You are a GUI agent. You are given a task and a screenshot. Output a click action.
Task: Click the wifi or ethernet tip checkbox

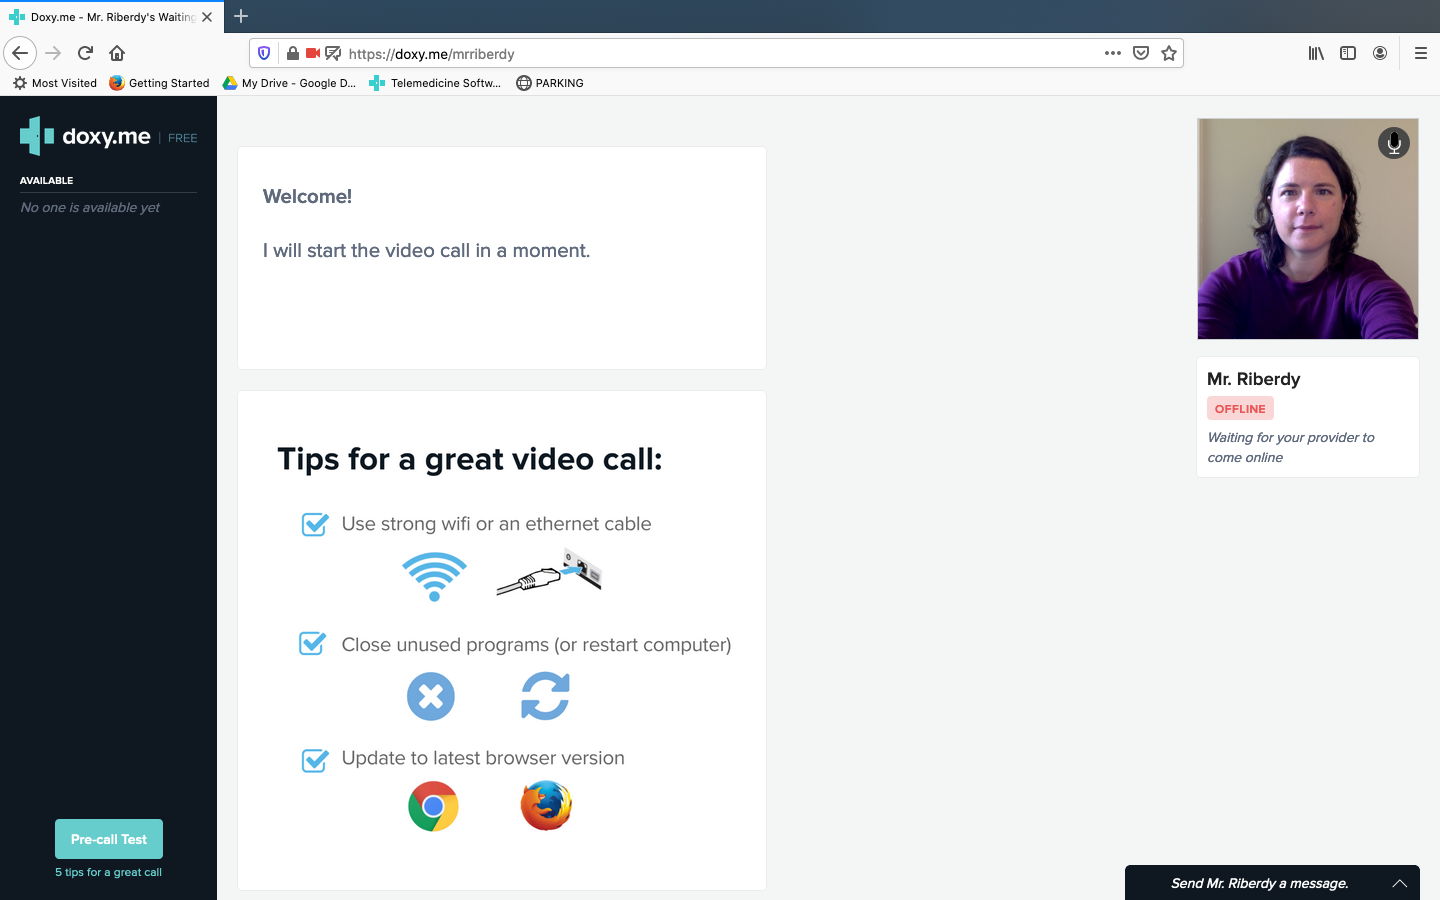coord(315,524)
